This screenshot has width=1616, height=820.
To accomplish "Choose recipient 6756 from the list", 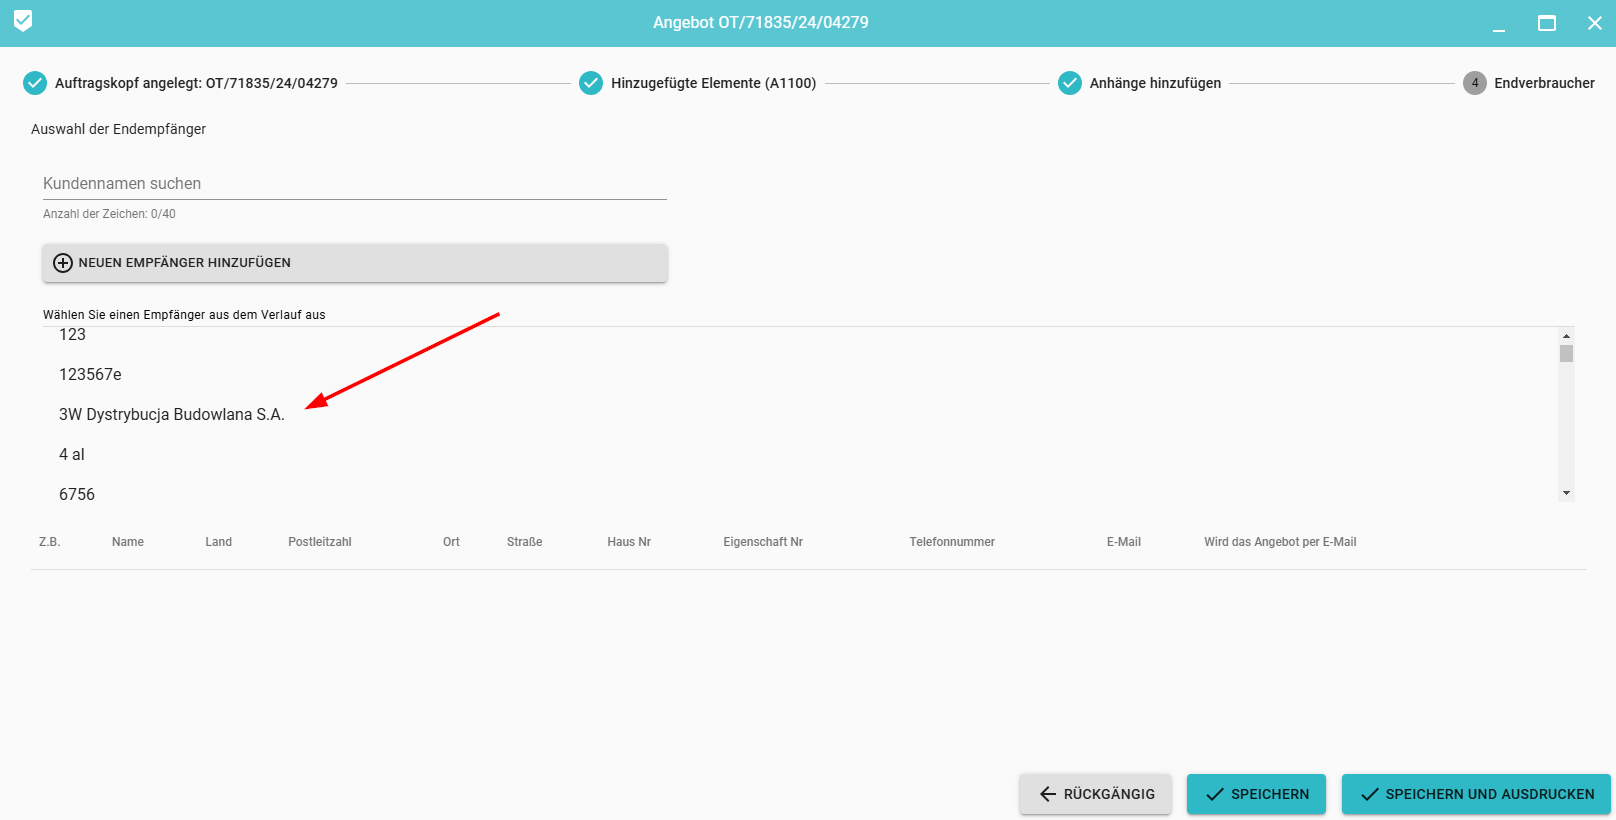I will pyautogui.click(x=77, y=494).
